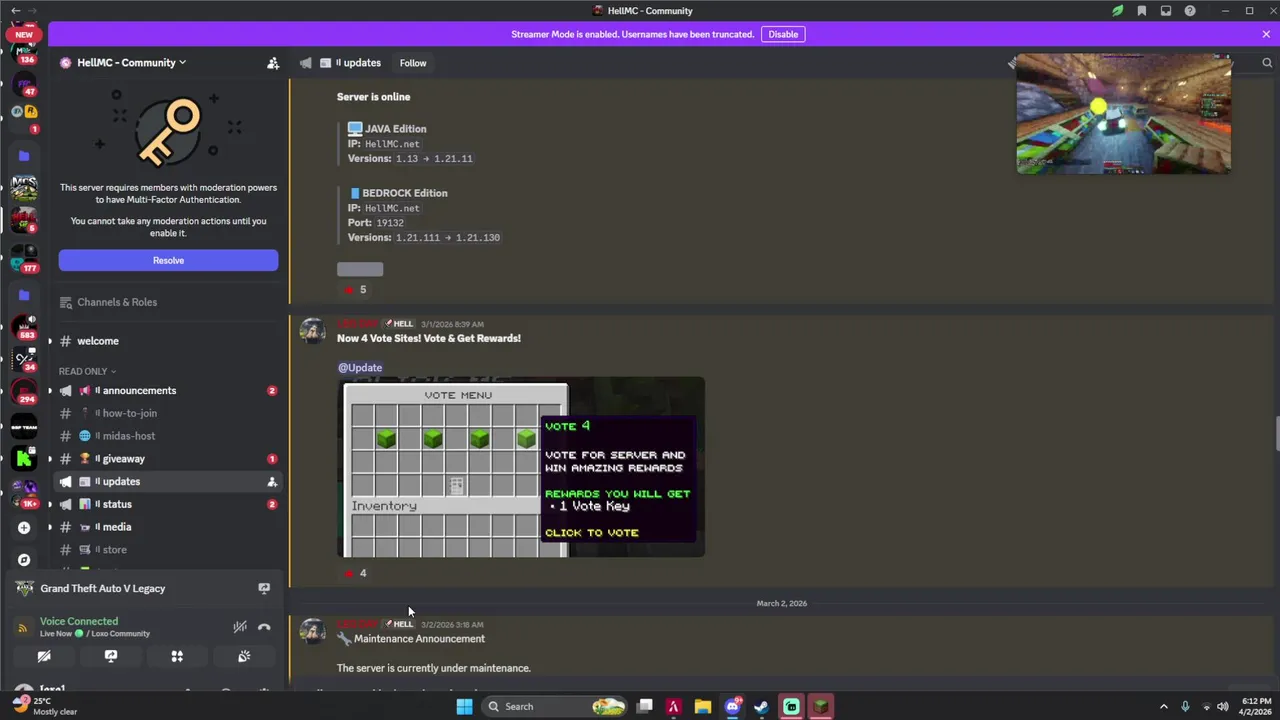Click the Add a Server plus icon
Screen dimensions: 1280x720
[x=24, y=528]
